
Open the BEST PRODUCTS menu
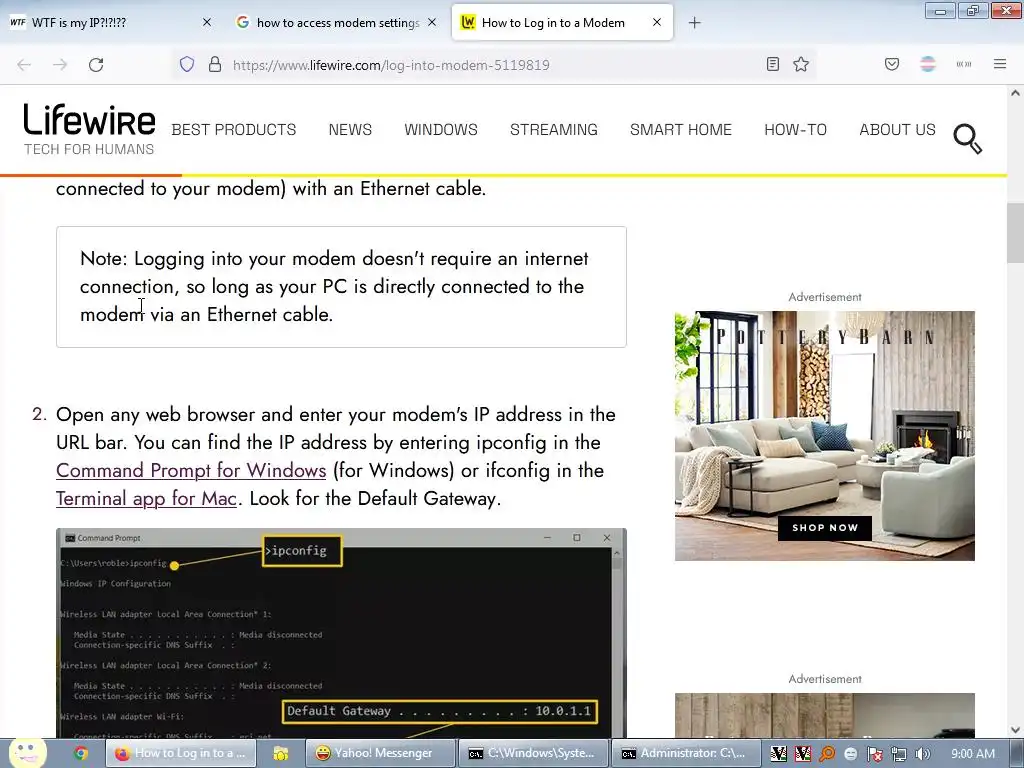[234, 130]
